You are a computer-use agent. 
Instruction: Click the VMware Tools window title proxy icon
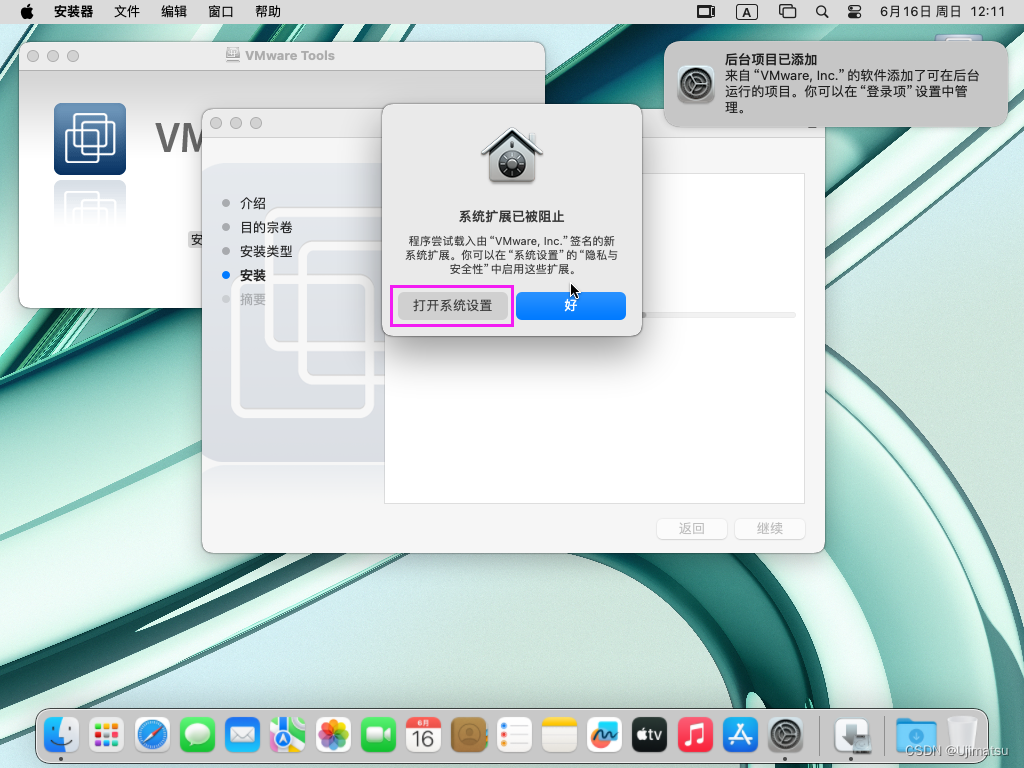pyautogui.click(x=232, y=55)
